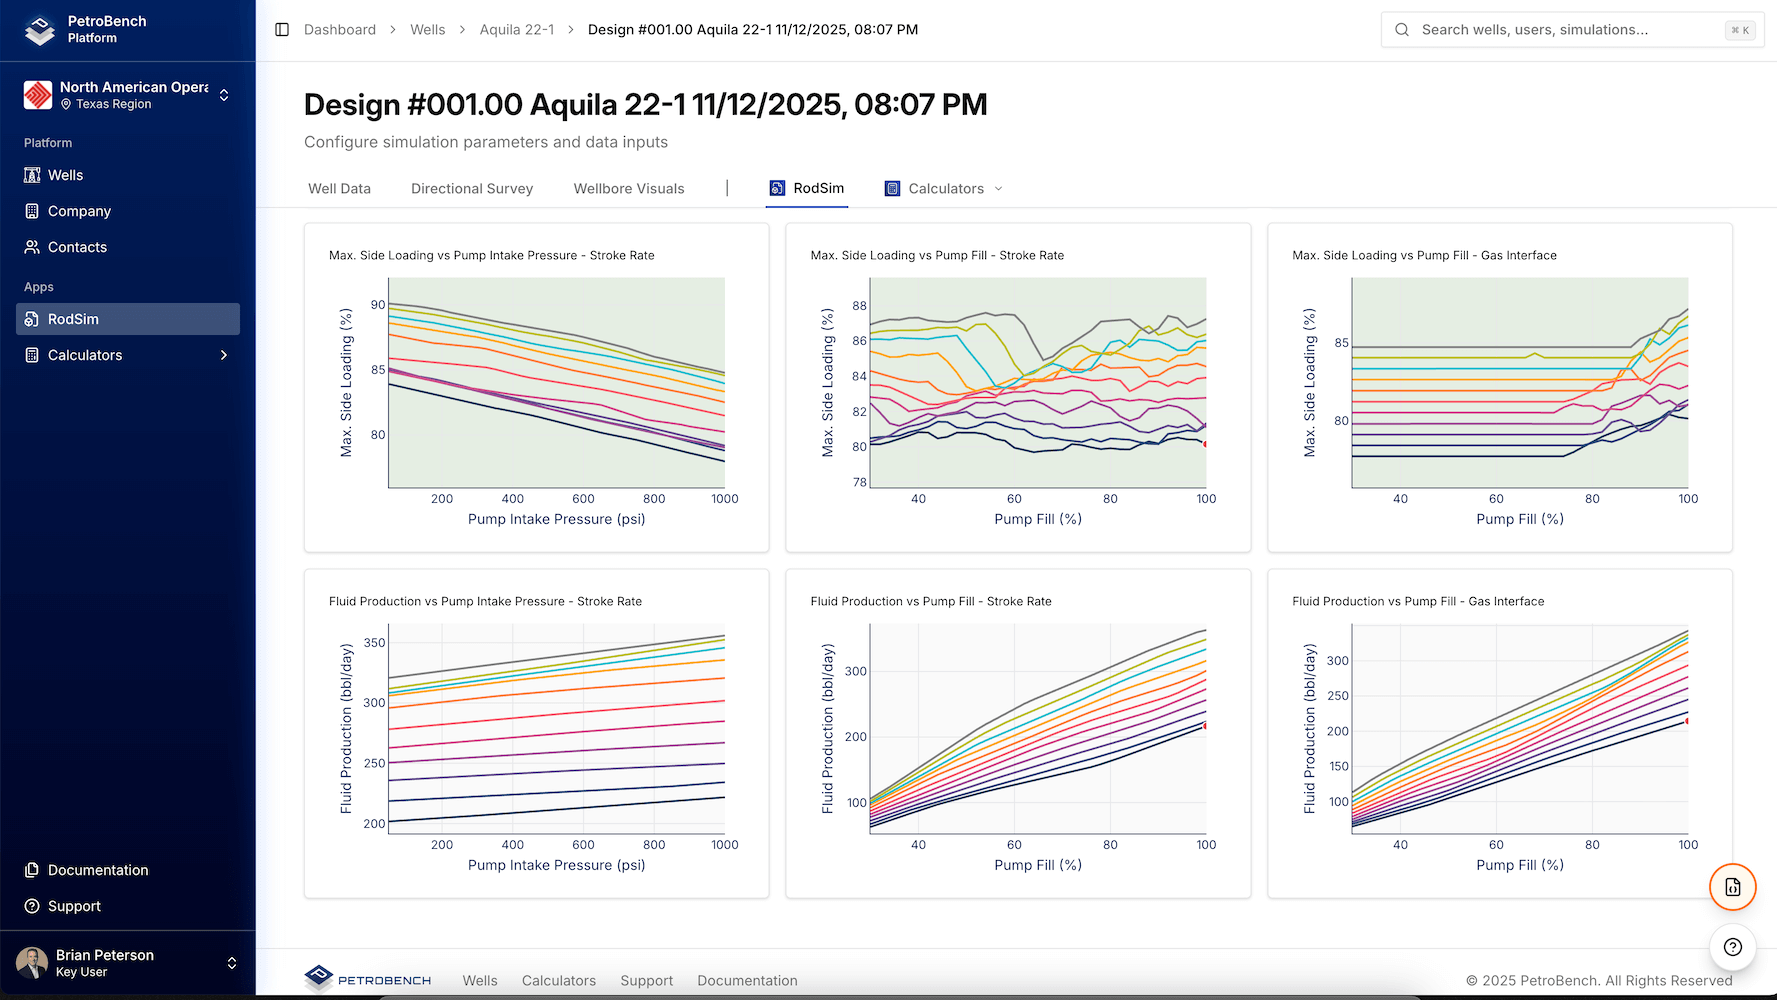The image size is (1777, 1000).
Task: Click the orange floating code-file button
Action: 1732,887
